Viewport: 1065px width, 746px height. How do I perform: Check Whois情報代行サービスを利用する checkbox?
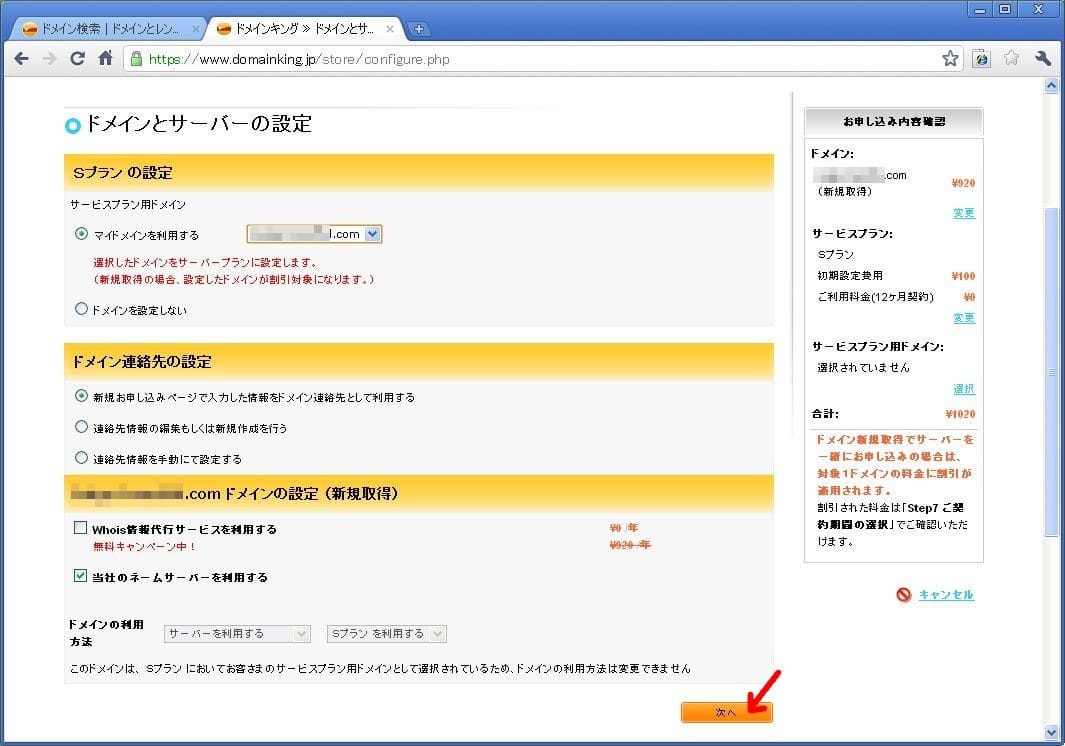point(81,529)
